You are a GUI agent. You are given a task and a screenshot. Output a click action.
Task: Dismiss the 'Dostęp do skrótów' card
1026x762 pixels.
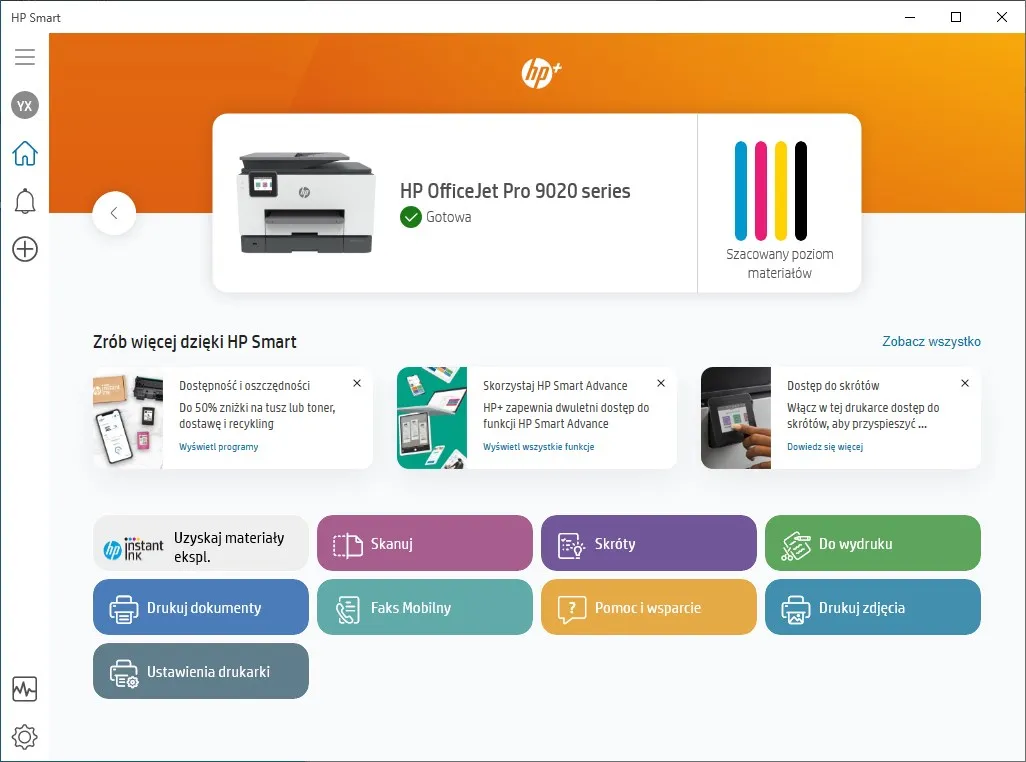(x=965, y=383)
